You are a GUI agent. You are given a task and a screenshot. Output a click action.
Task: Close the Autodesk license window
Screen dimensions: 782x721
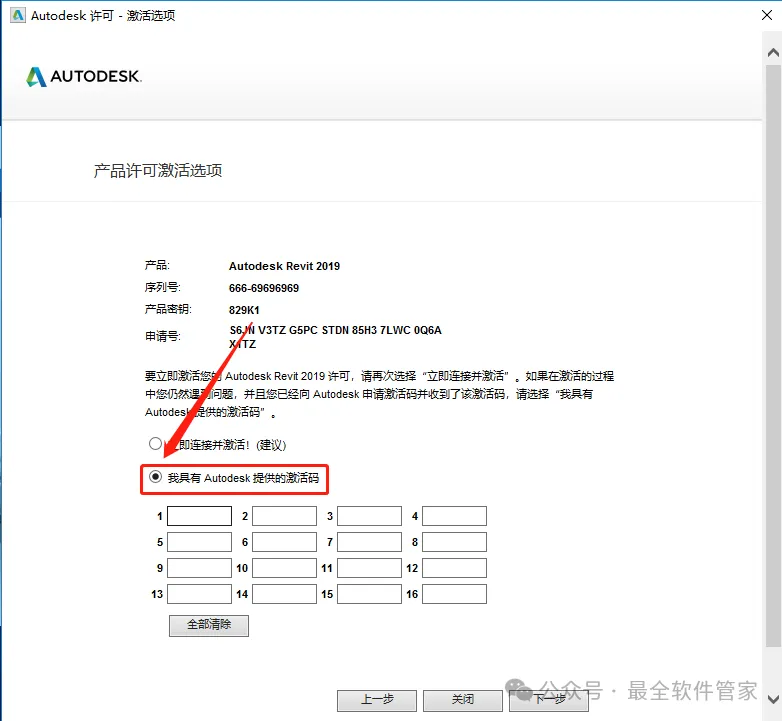pos(767,15)
